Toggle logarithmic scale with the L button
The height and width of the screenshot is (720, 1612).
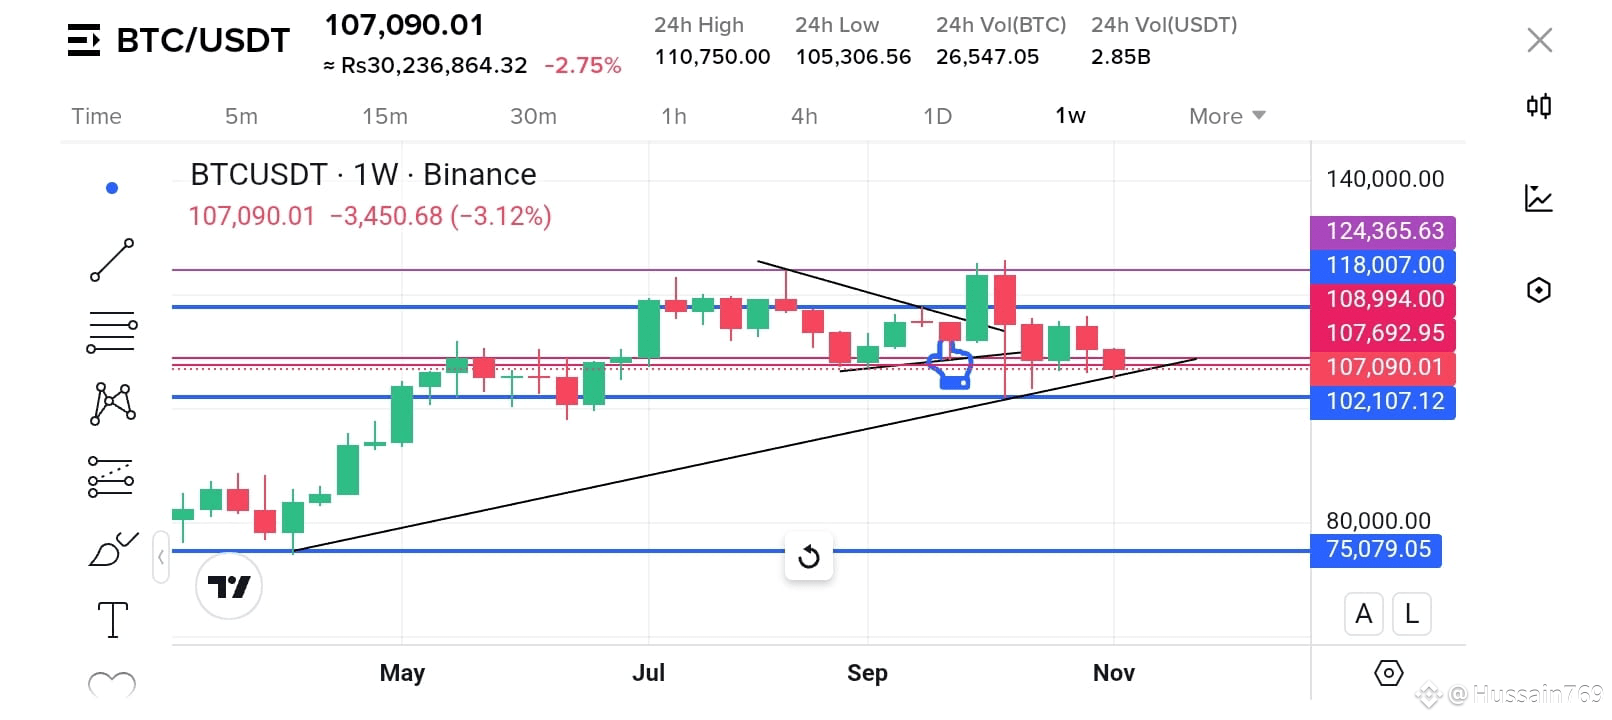pos(1411,614)
